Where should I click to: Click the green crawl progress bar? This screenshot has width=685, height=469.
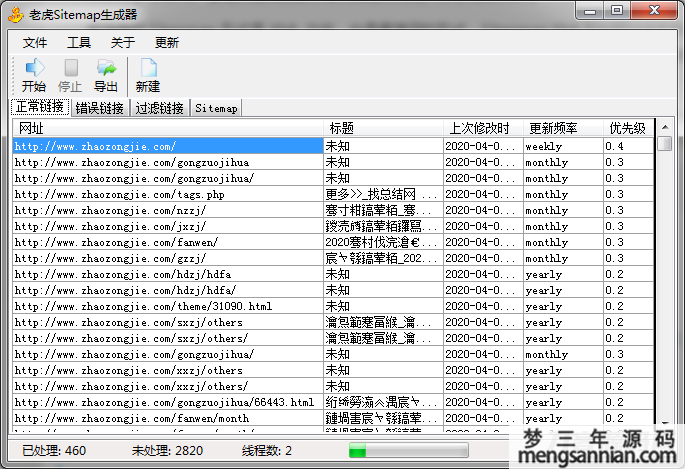point(408,450)
